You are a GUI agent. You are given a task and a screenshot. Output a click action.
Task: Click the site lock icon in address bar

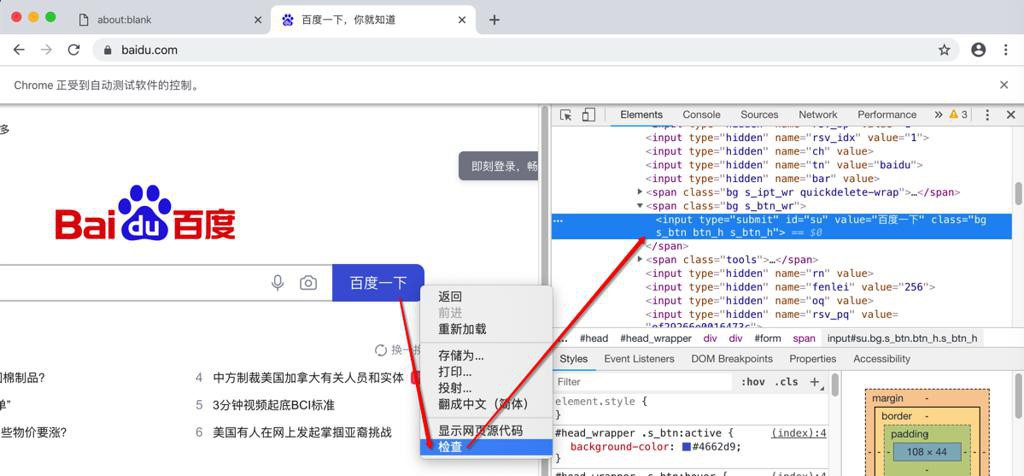(x=108, y=50)
